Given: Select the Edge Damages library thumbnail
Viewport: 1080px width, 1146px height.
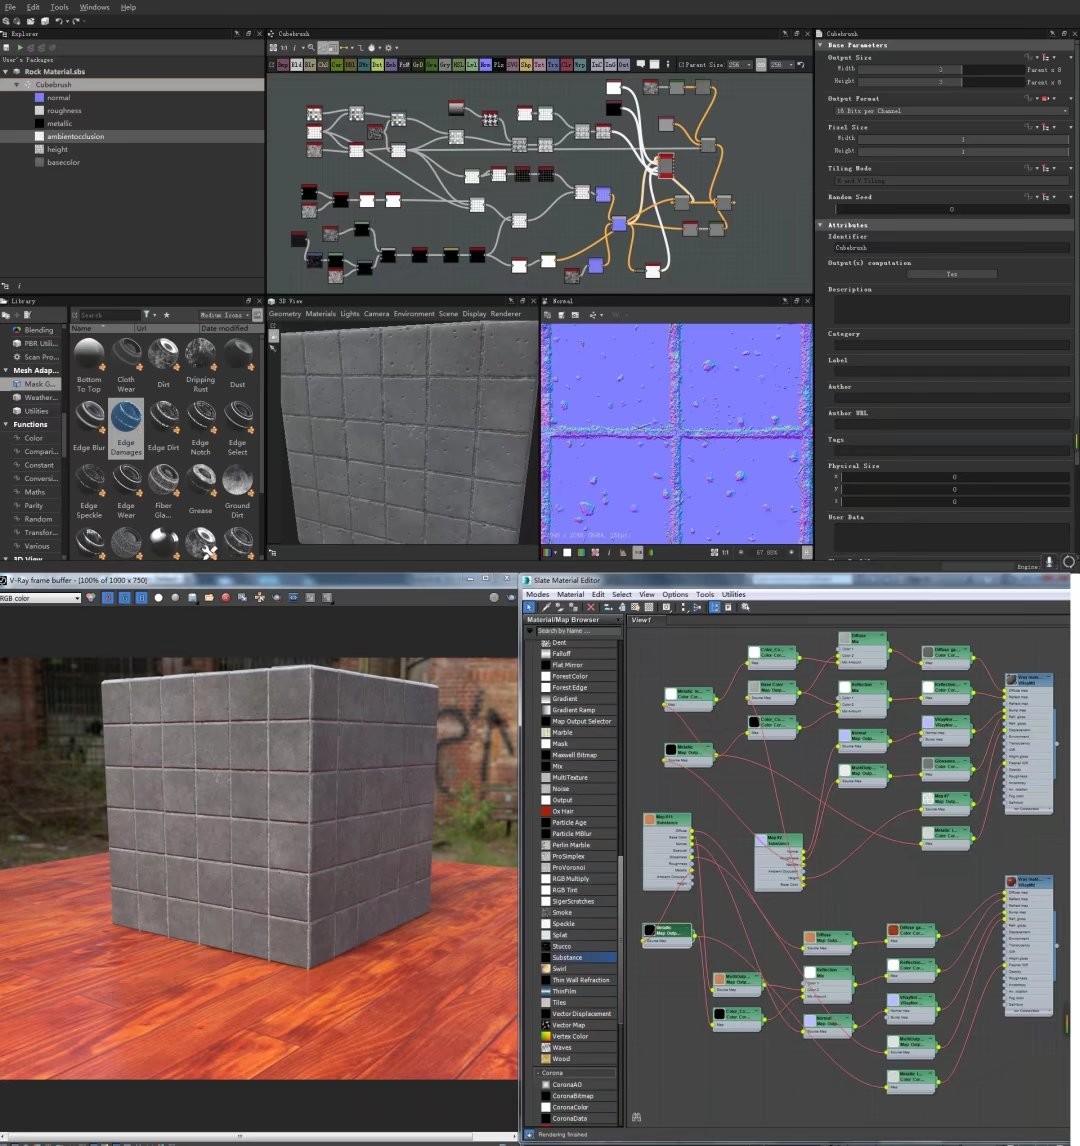Looking at the screenshot, I should coord(126,416).
